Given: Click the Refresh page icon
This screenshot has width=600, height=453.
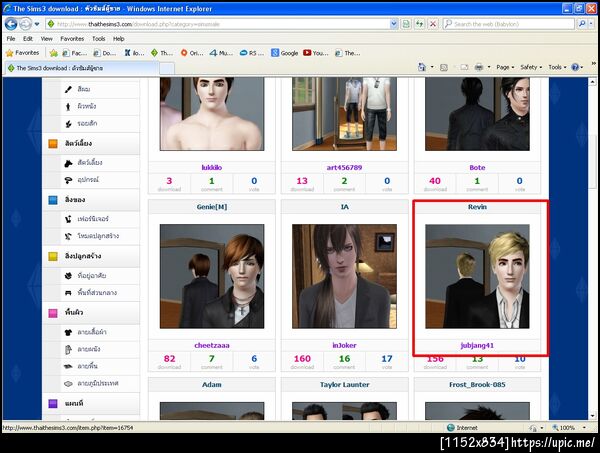Looking at the screenshot, I should click(419, 24).
